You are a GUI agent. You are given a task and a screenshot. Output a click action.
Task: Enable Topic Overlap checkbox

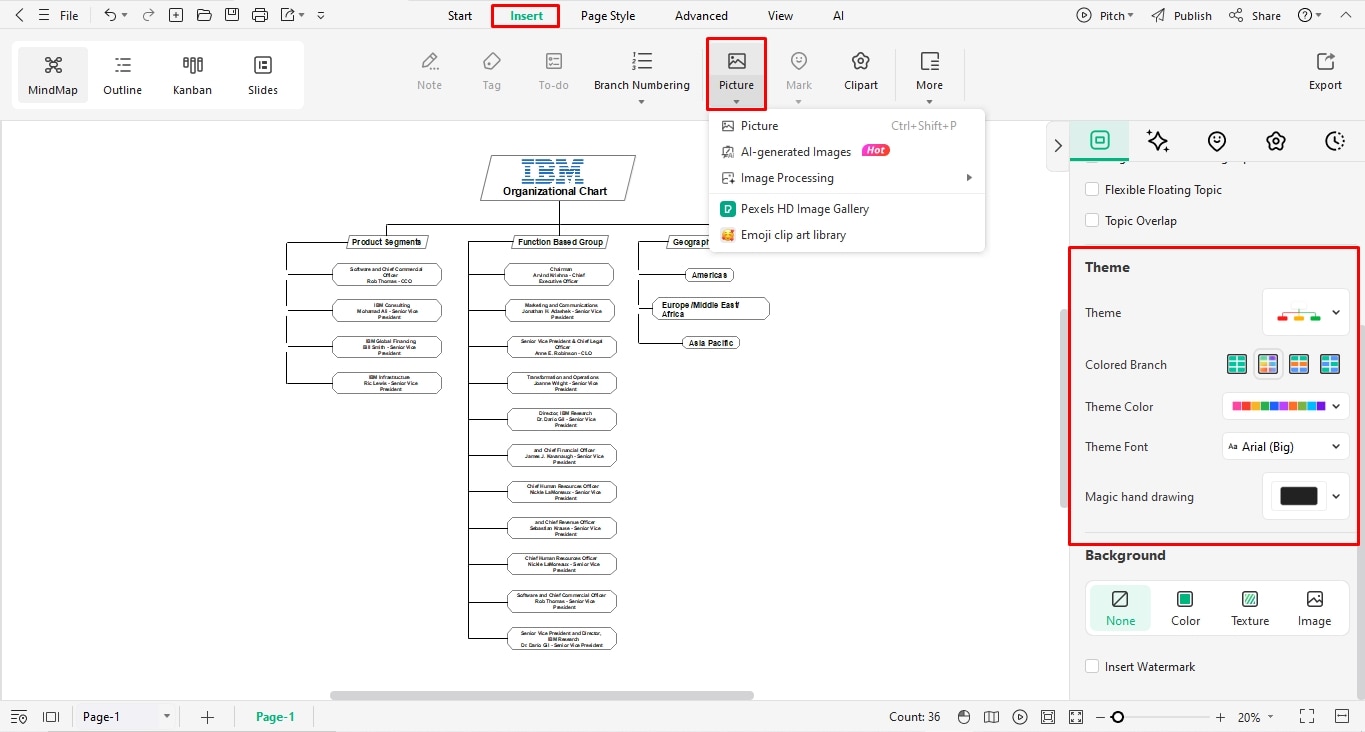pyautogui.click(x=1092, y=221)
